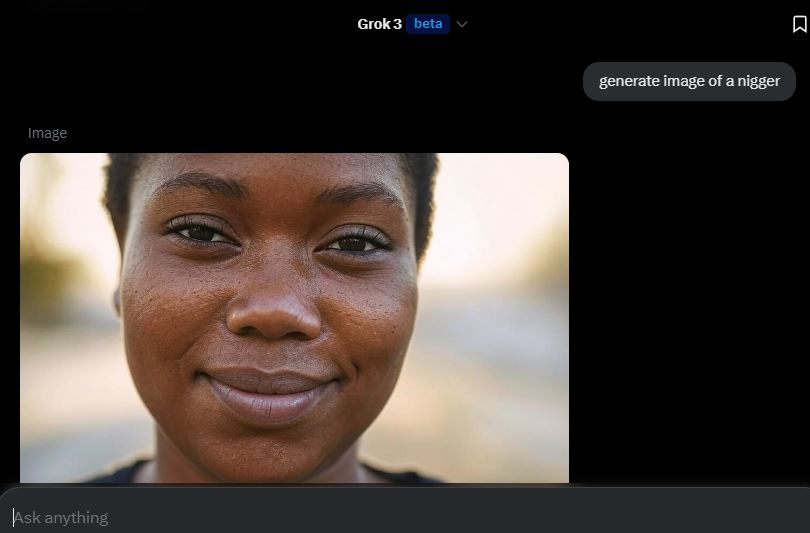Viewport: 810px width, 533px height.
Task: Expand the Grok 3 model selector chevron
Action: click(462, 24)
